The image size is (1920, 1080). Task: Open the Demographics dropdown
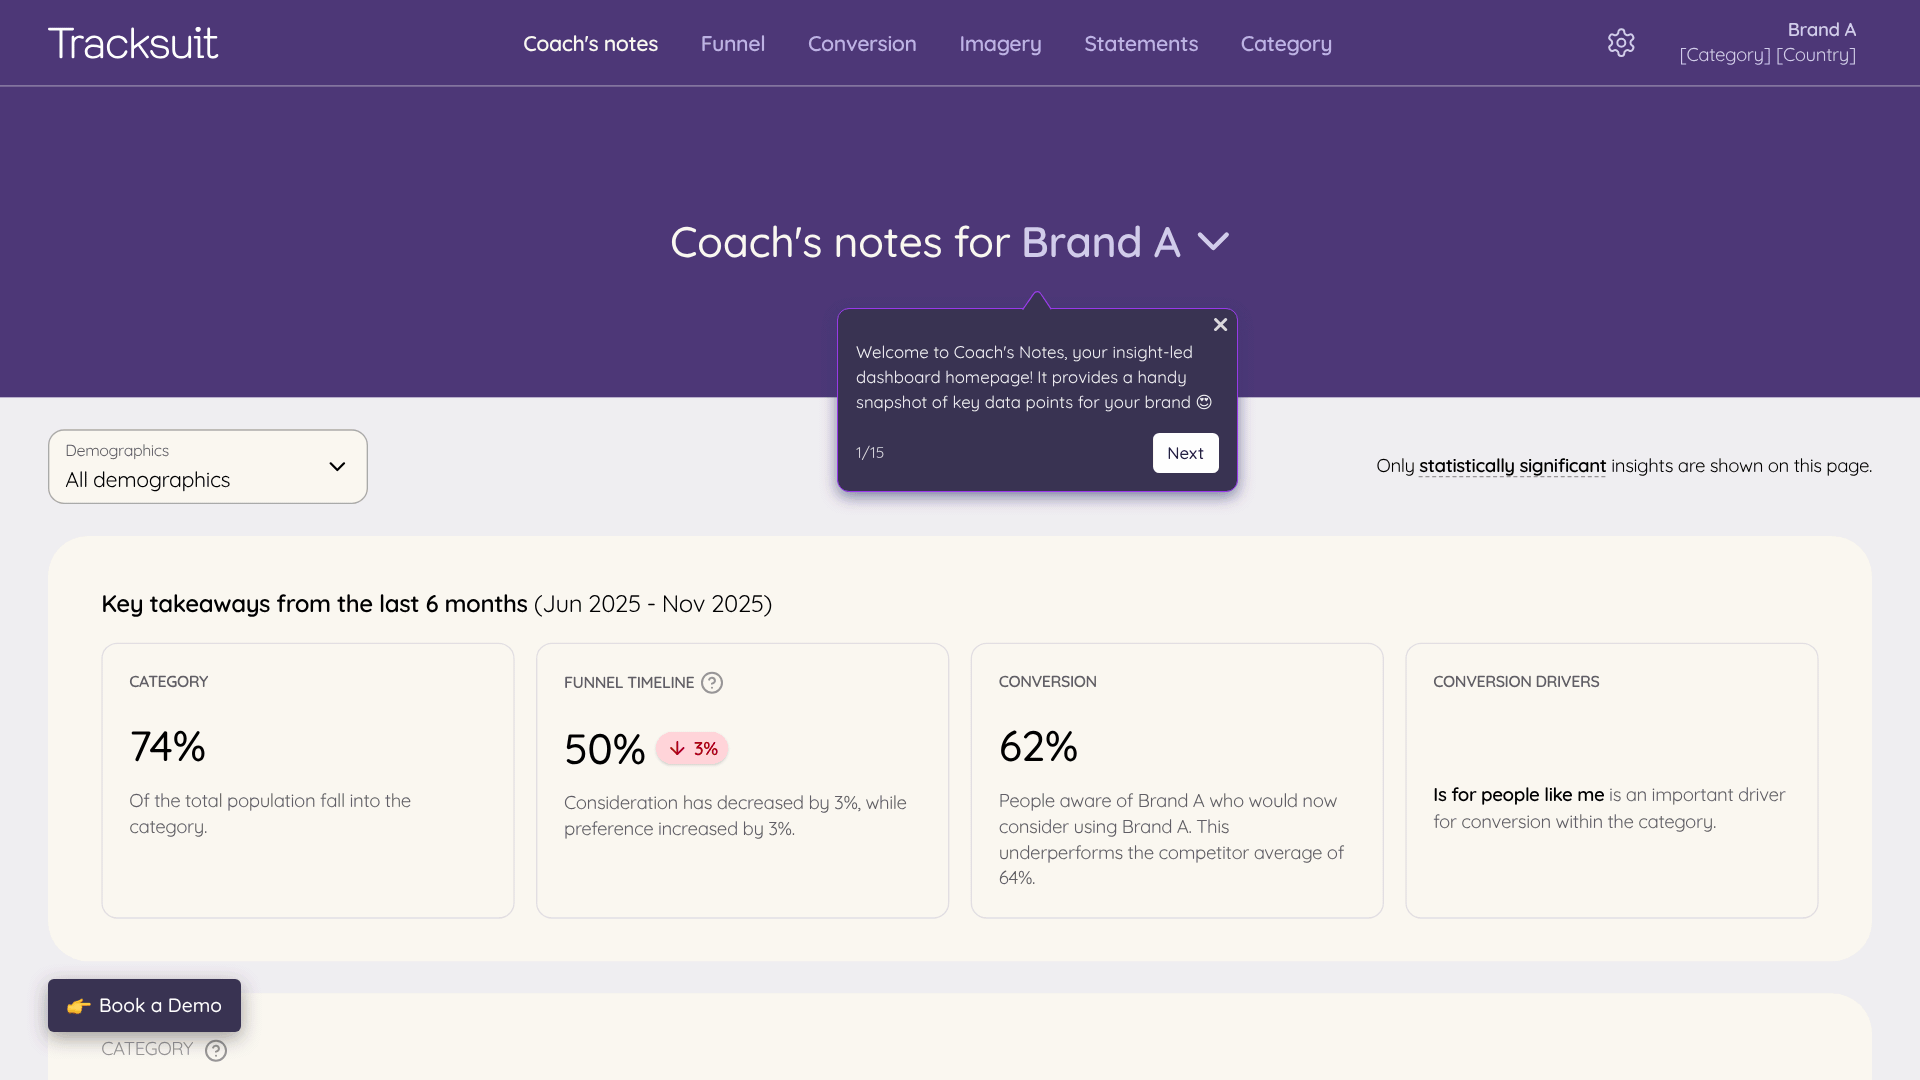point(208,467)
